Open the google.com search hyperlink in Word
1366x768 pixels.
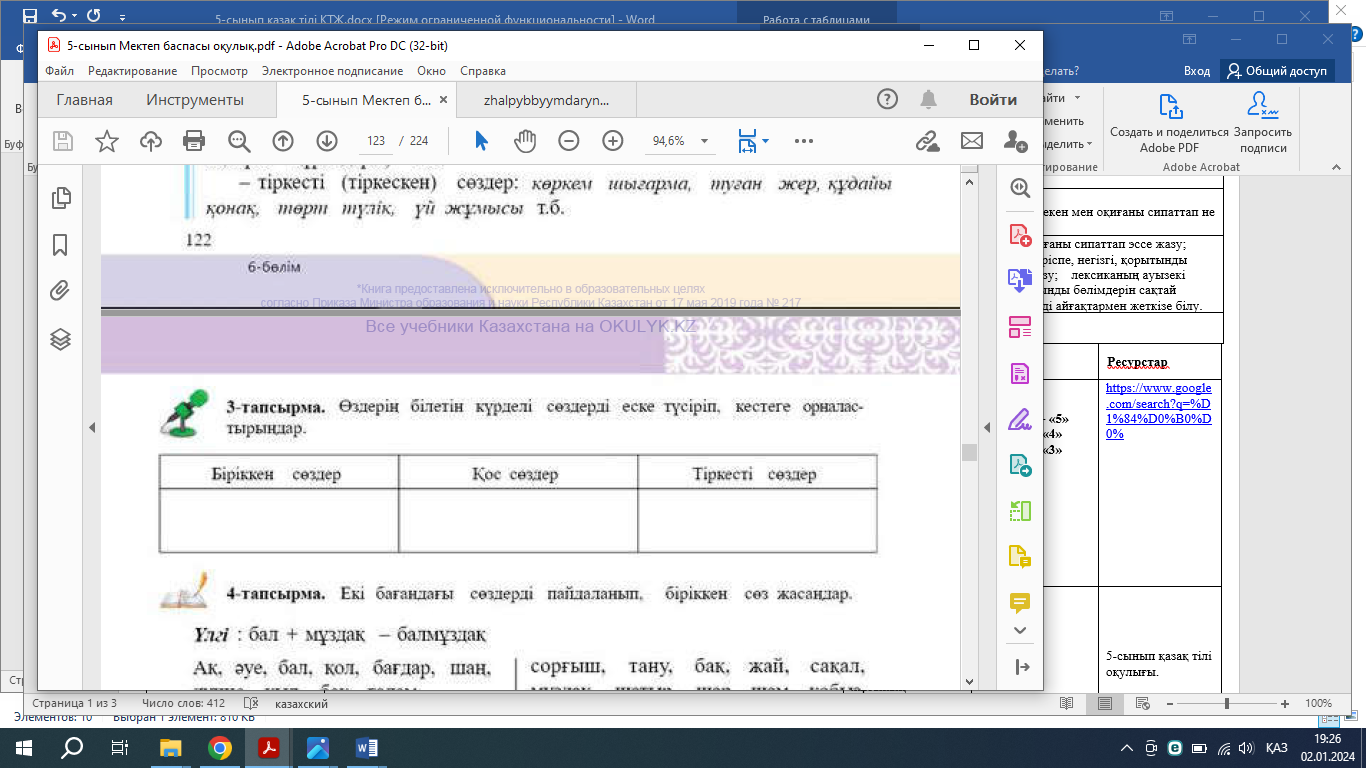pos(1159,411)
